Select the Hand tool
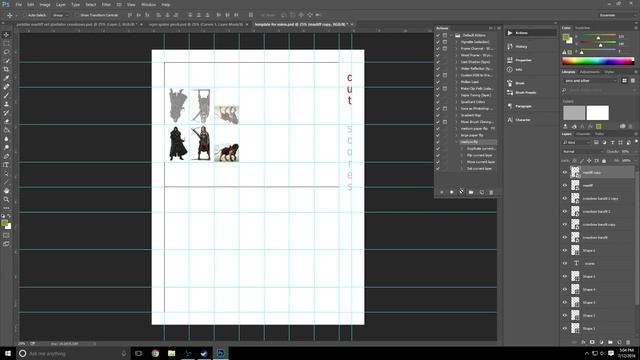The image size is (640, 360). pos(6,191)
